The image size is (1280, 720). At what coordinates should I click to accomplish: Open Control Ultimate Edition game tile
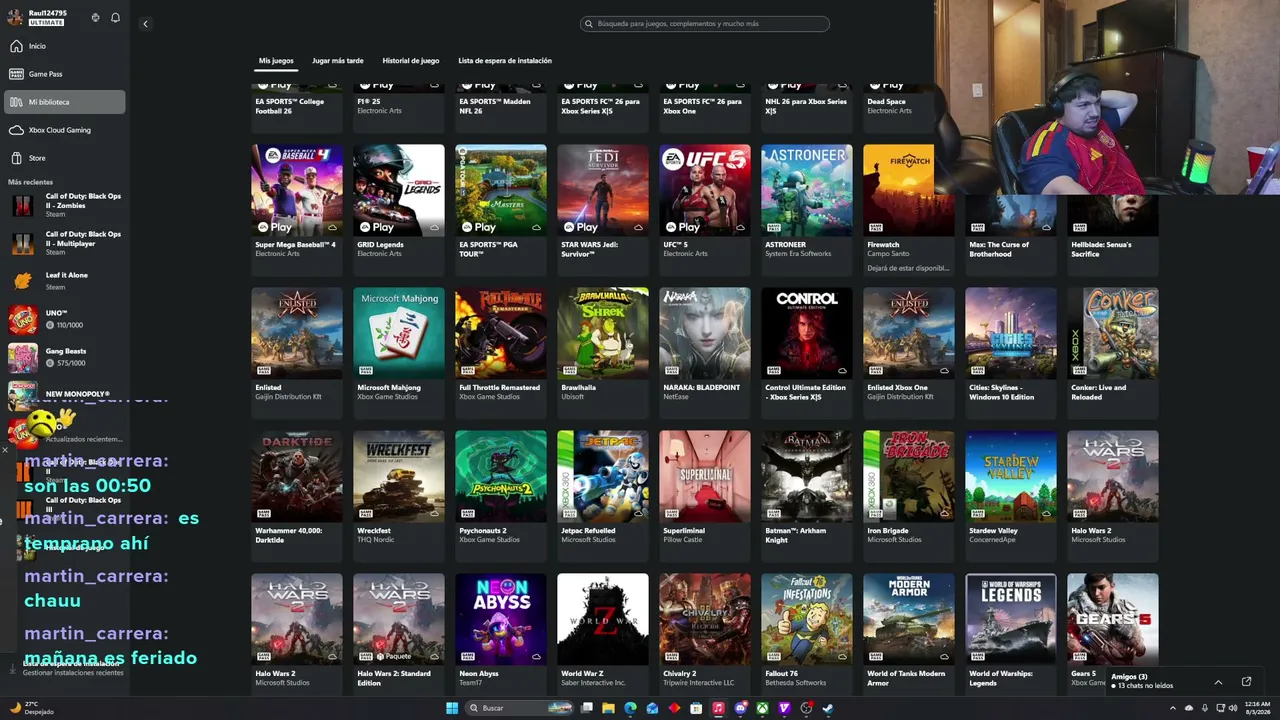807,353
